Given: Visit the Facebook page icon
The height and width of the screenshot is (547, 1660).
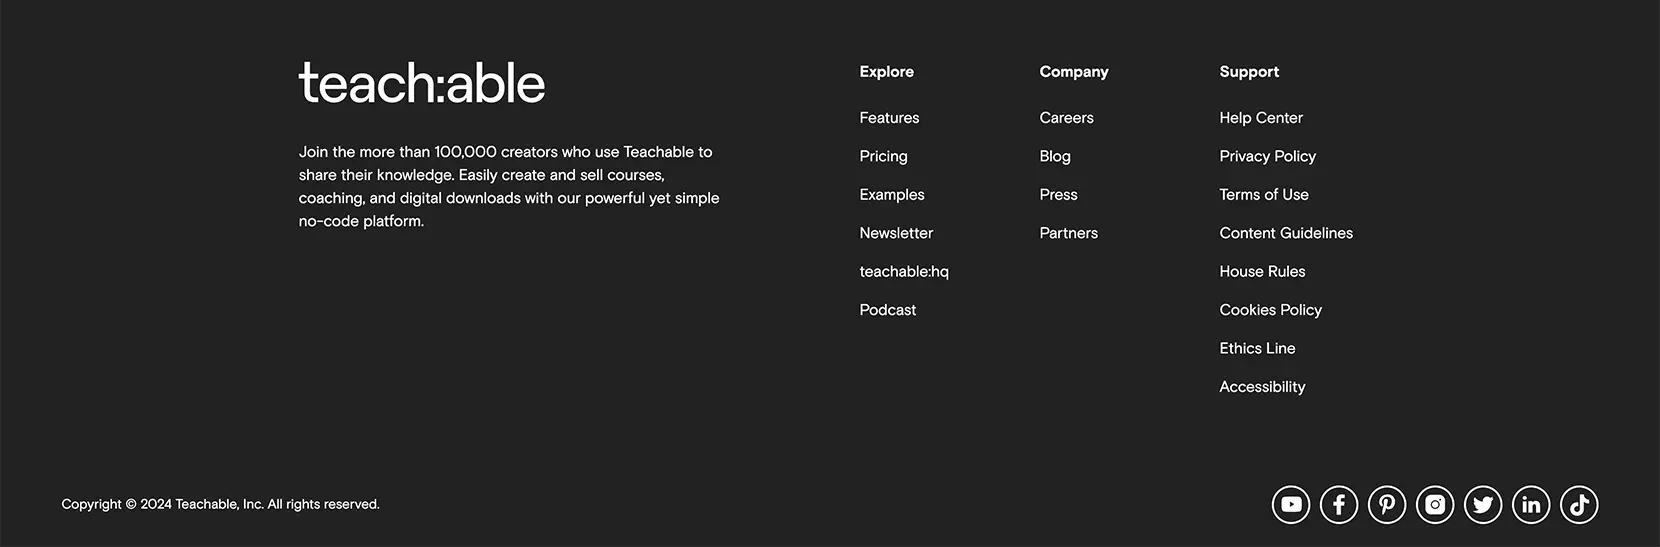Looking at the screenshot, I should 1339,505.
